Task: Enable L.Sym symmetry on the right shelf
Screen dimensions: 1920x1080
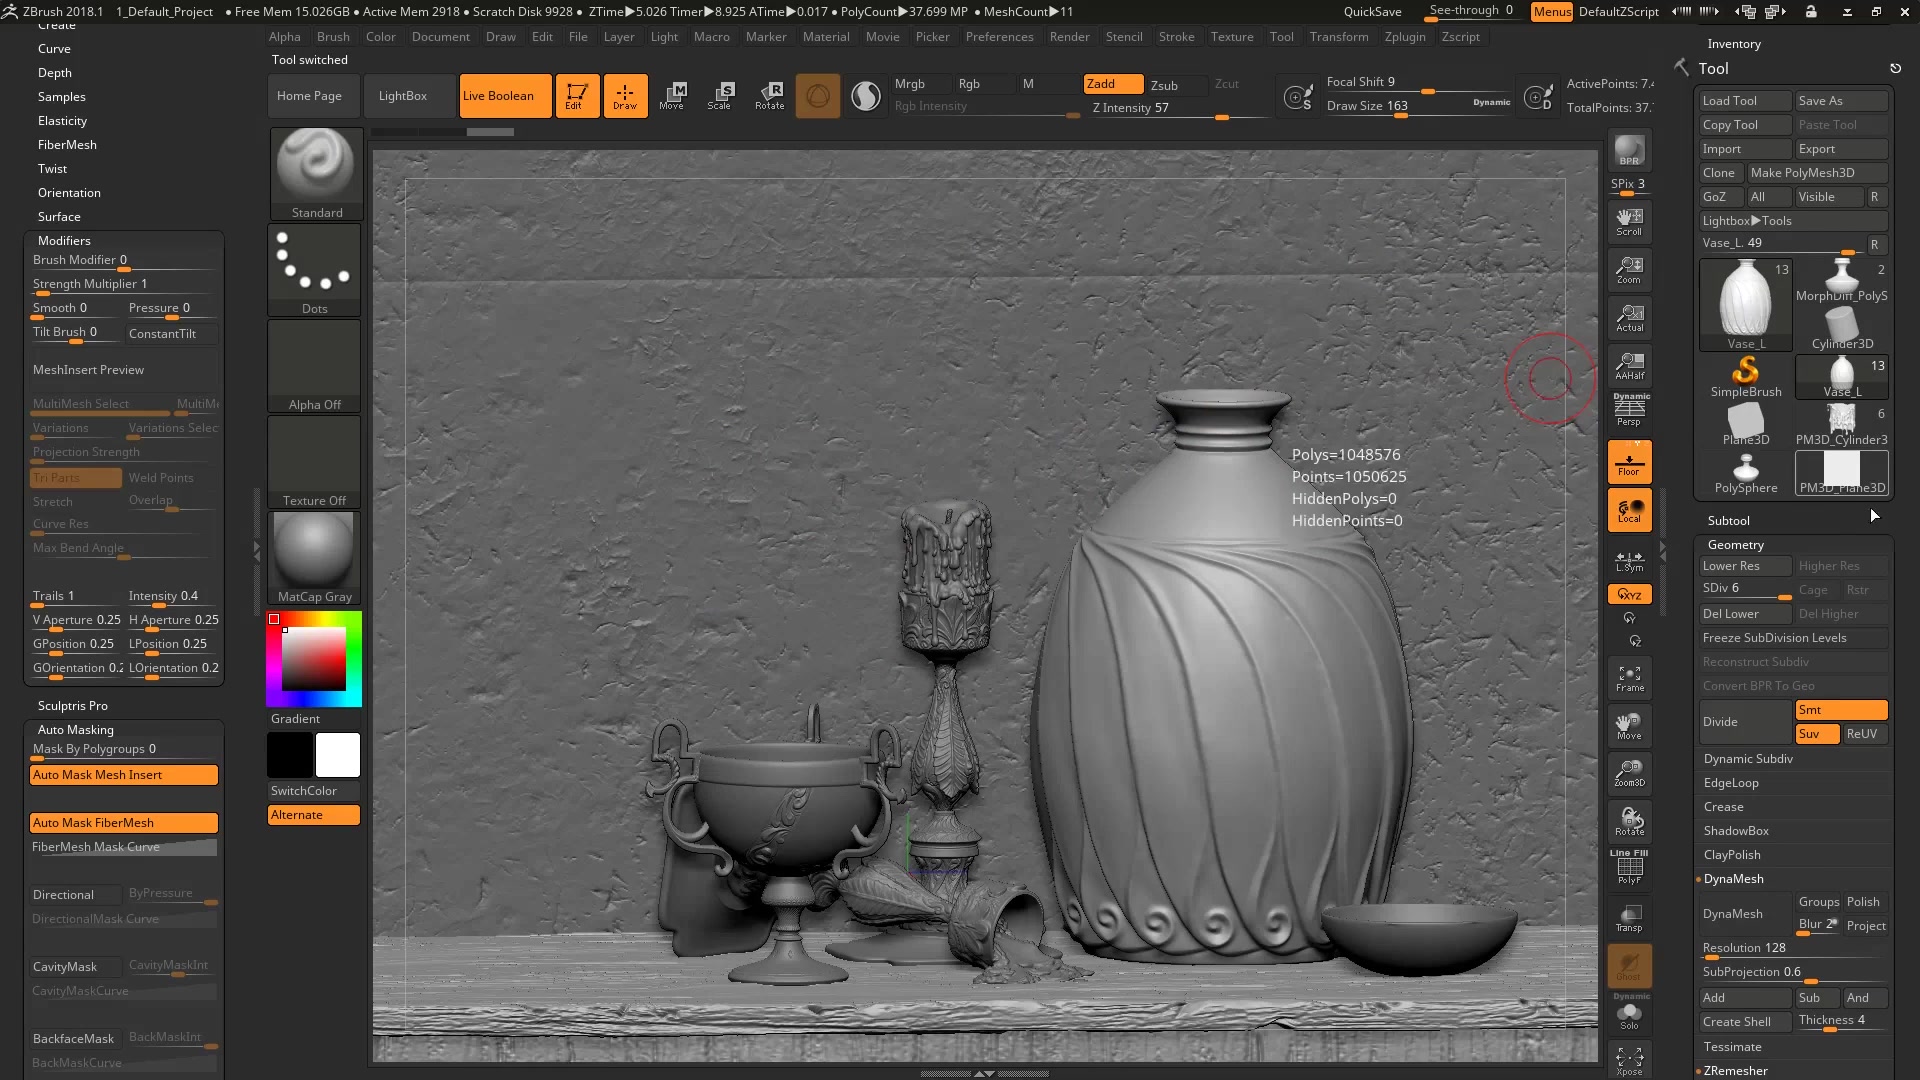Action: (x=1629, y=561)
